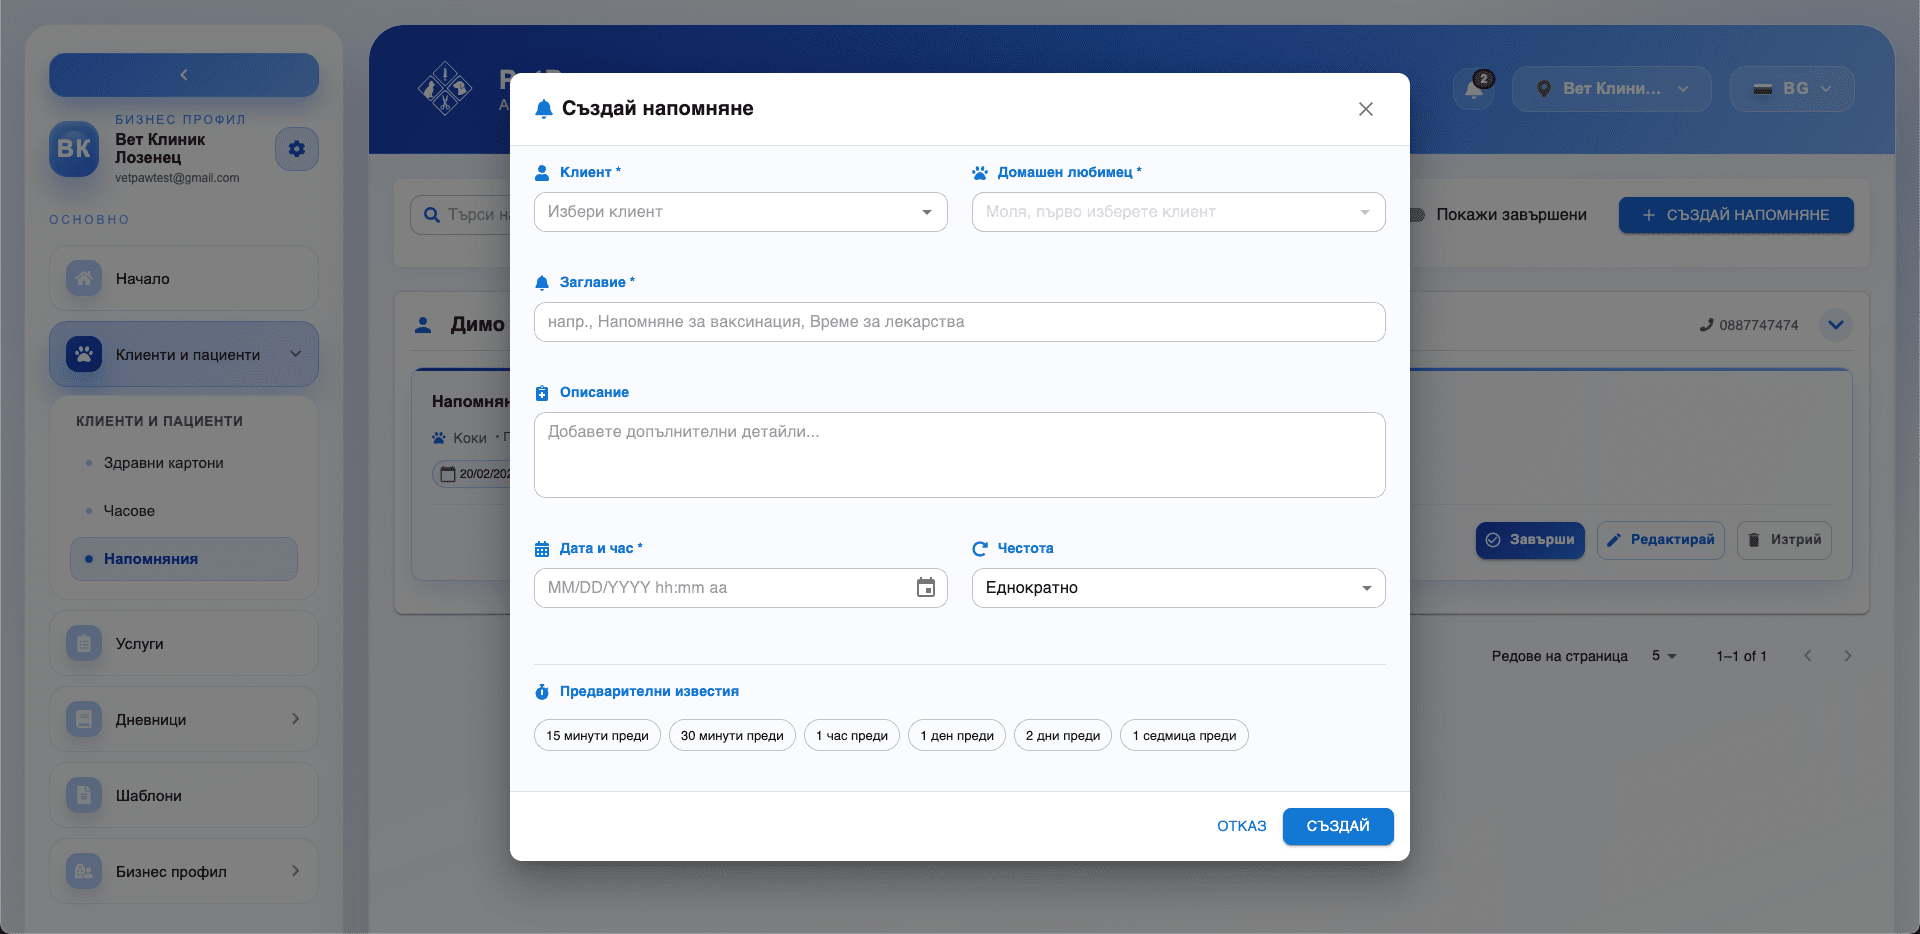Screen dimensions: 1920x934
Task: Close the create reminder dialog
Action: 1366,109
